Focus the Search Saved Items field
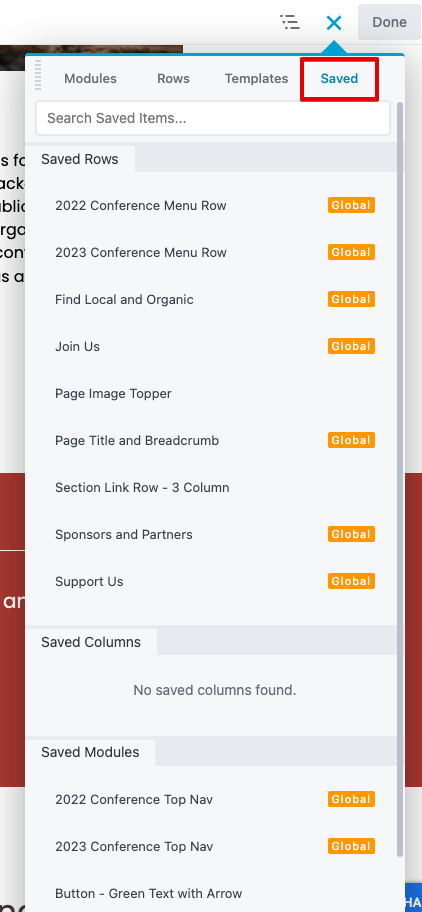Screen dimensions: 422x912 click(213, 118)
